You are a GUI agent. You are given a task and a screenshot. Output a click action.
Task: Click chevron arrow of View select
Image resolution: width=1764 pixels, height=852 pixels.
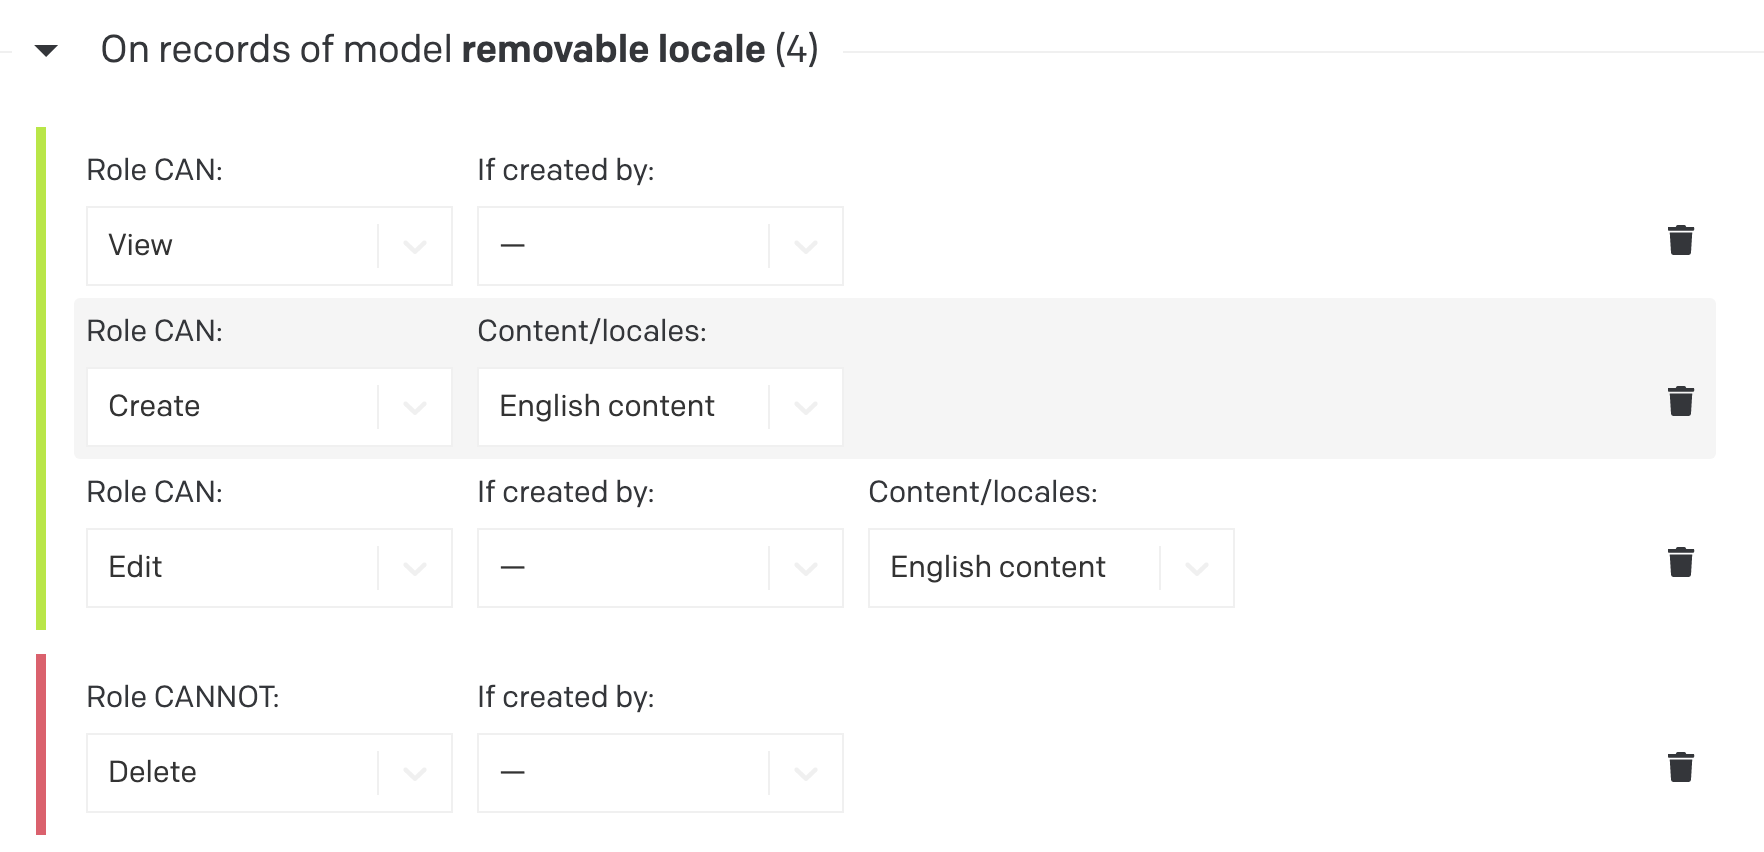415,246
